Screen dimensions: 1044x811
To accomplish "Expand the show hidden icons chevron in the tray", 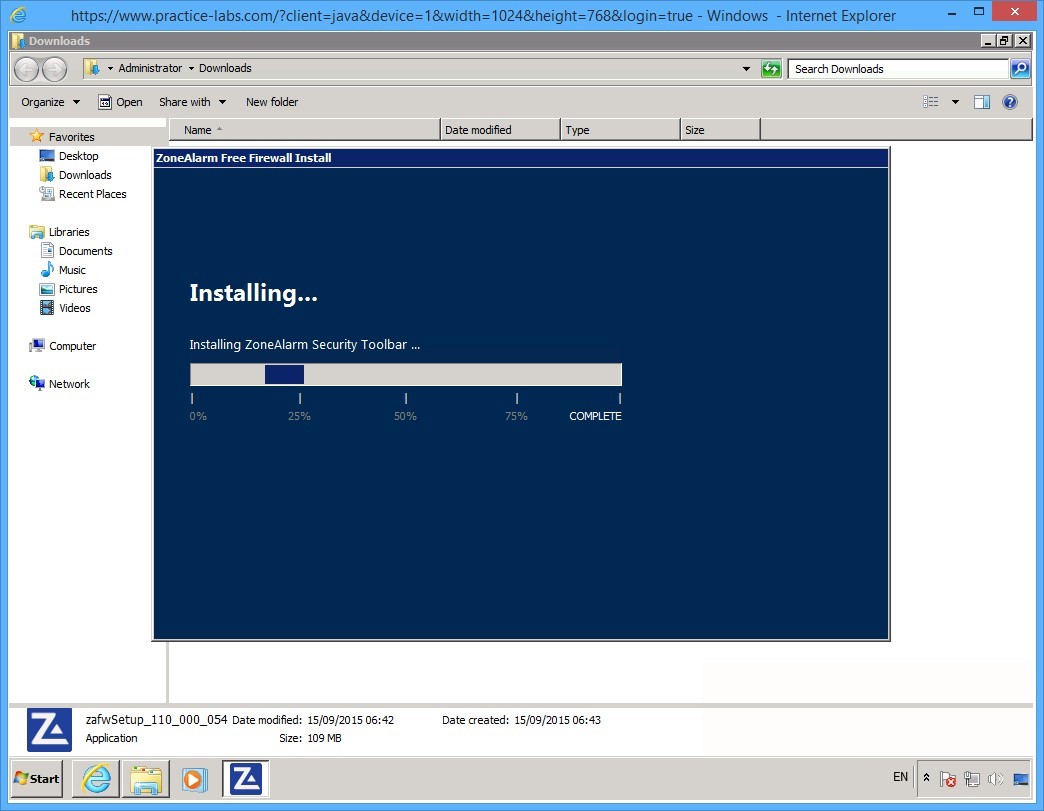I will [925, 778].
